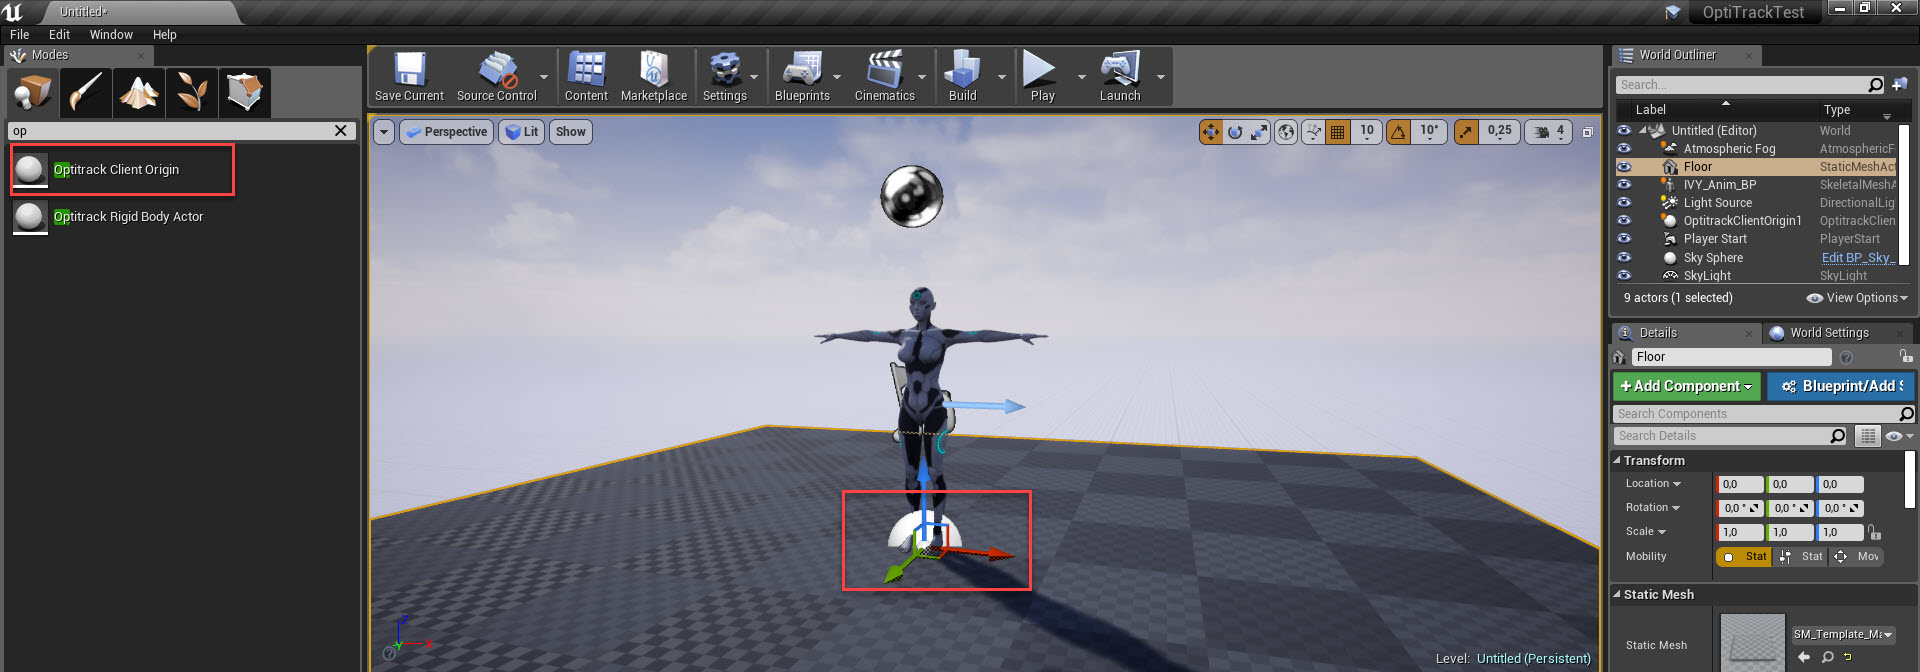Click the Search Details input field
This screenshot has height=672, width=1920.
tap(1722, 436)
